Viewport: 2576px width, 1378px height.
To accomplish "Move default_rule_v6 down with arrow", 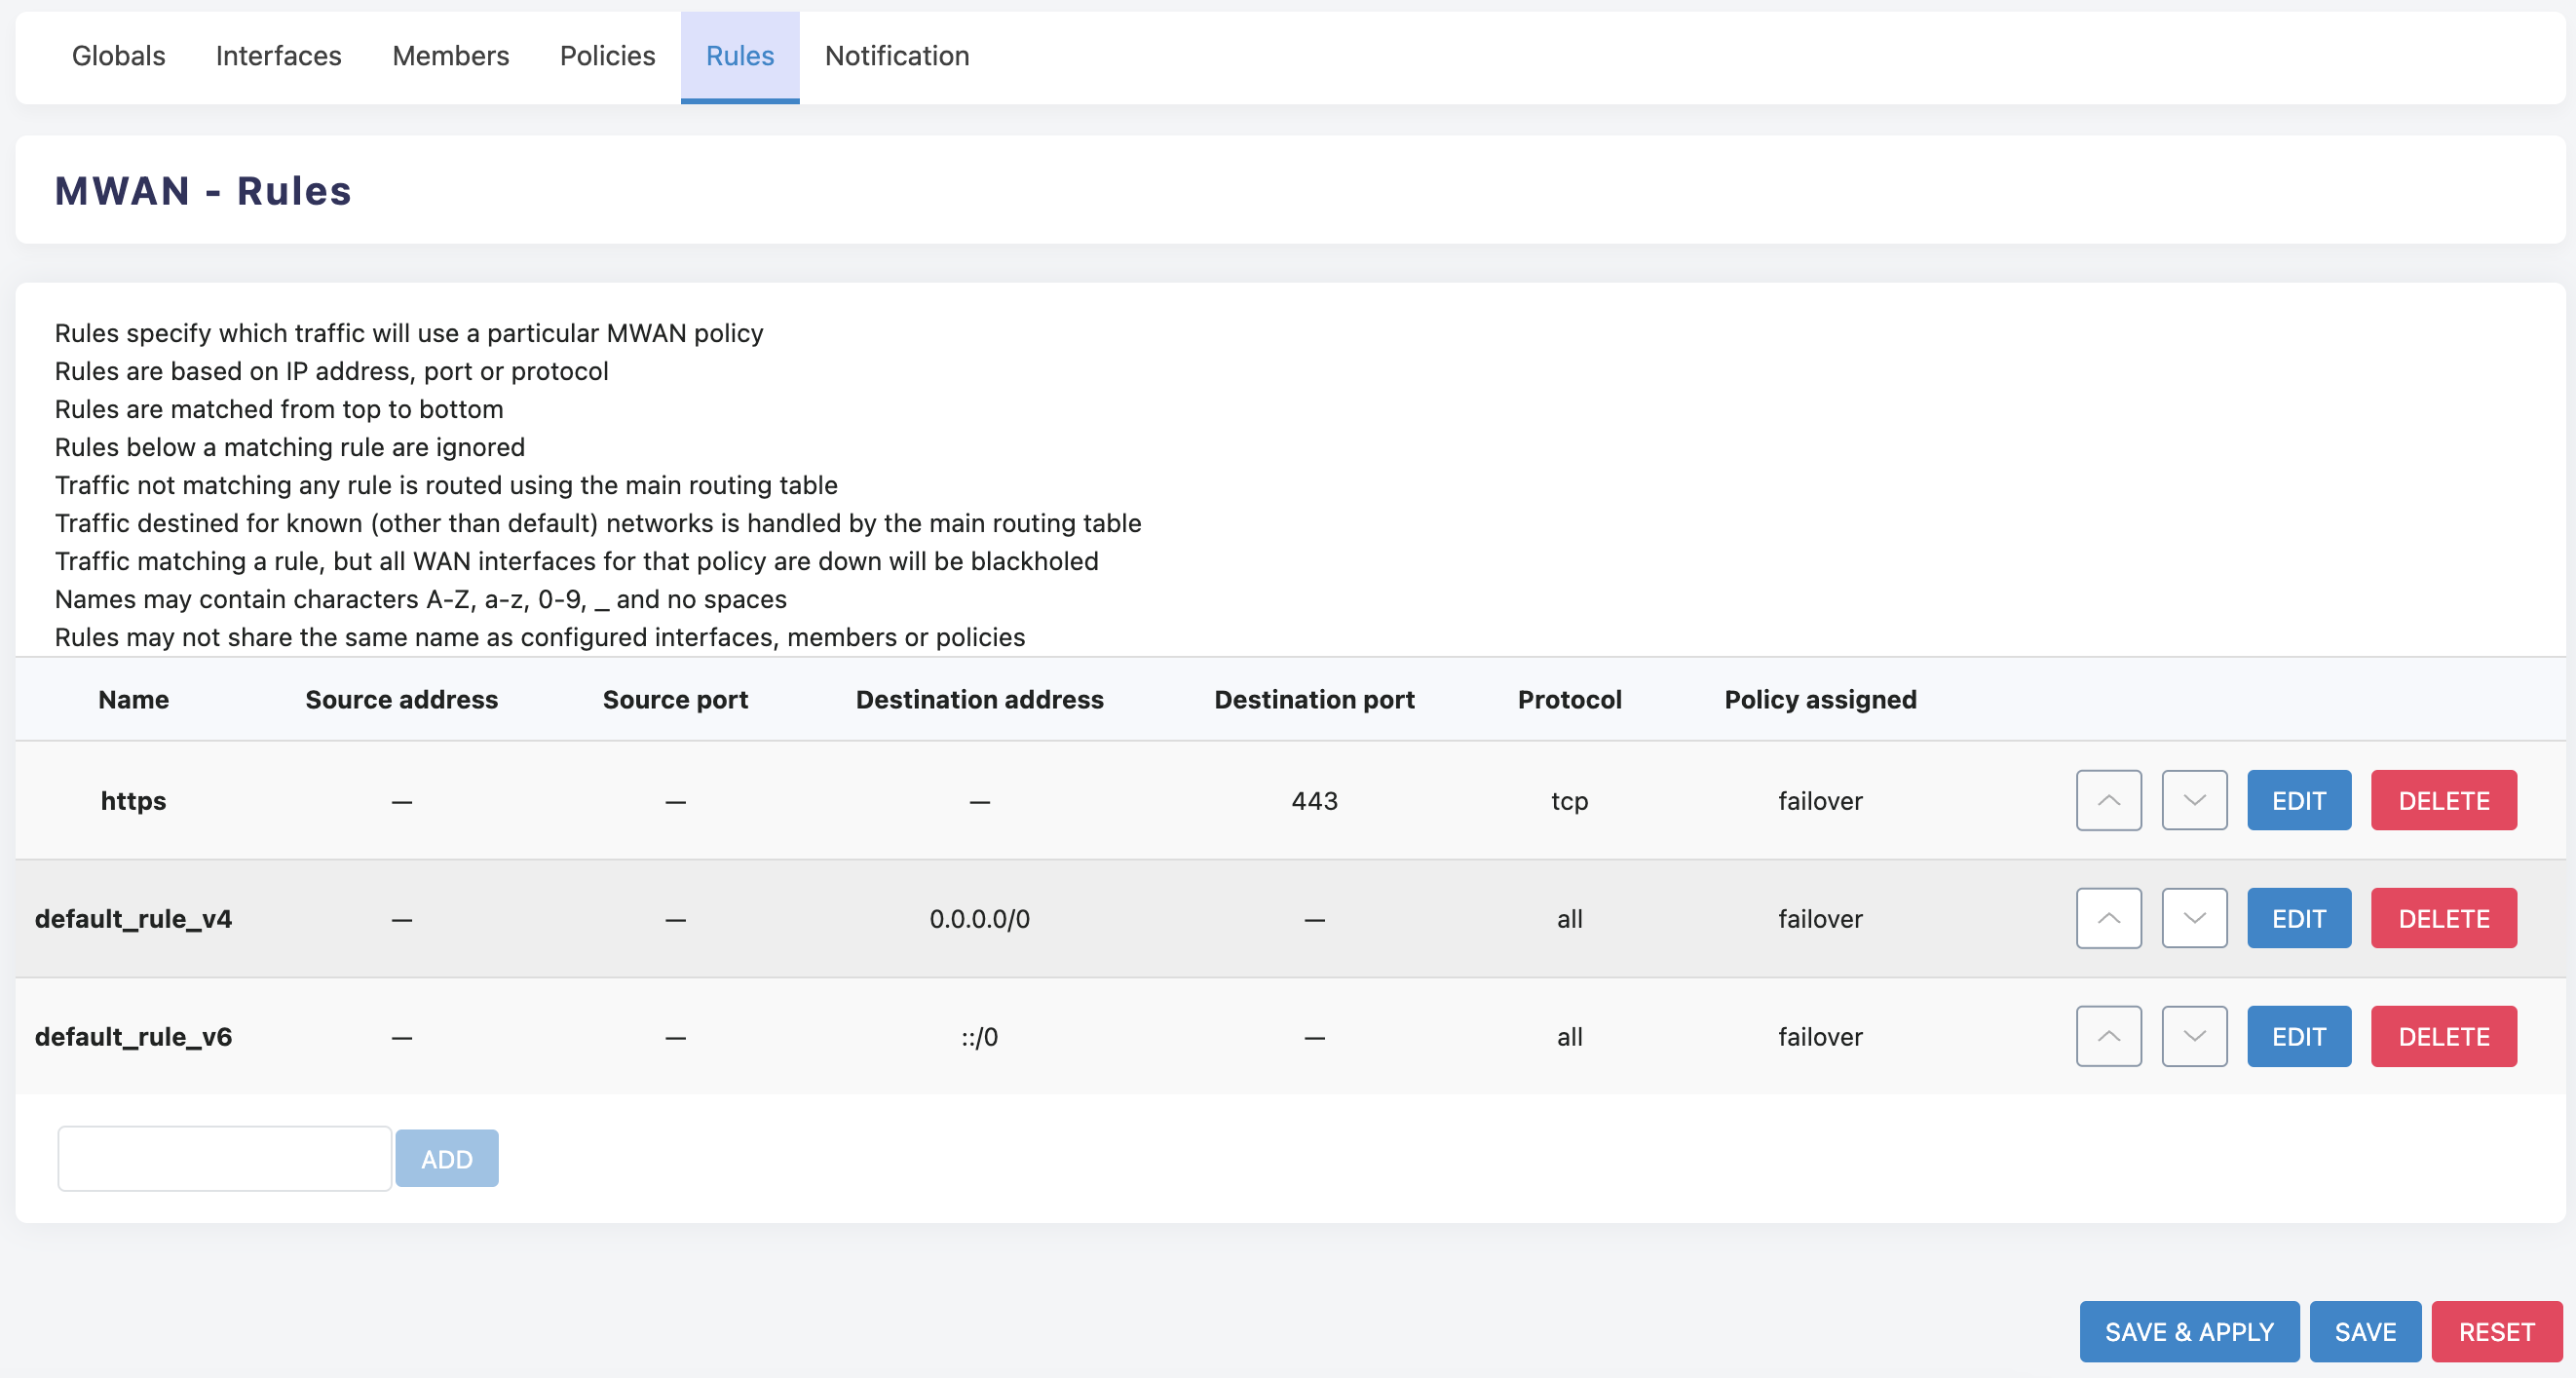I will pos(2194,1036).
